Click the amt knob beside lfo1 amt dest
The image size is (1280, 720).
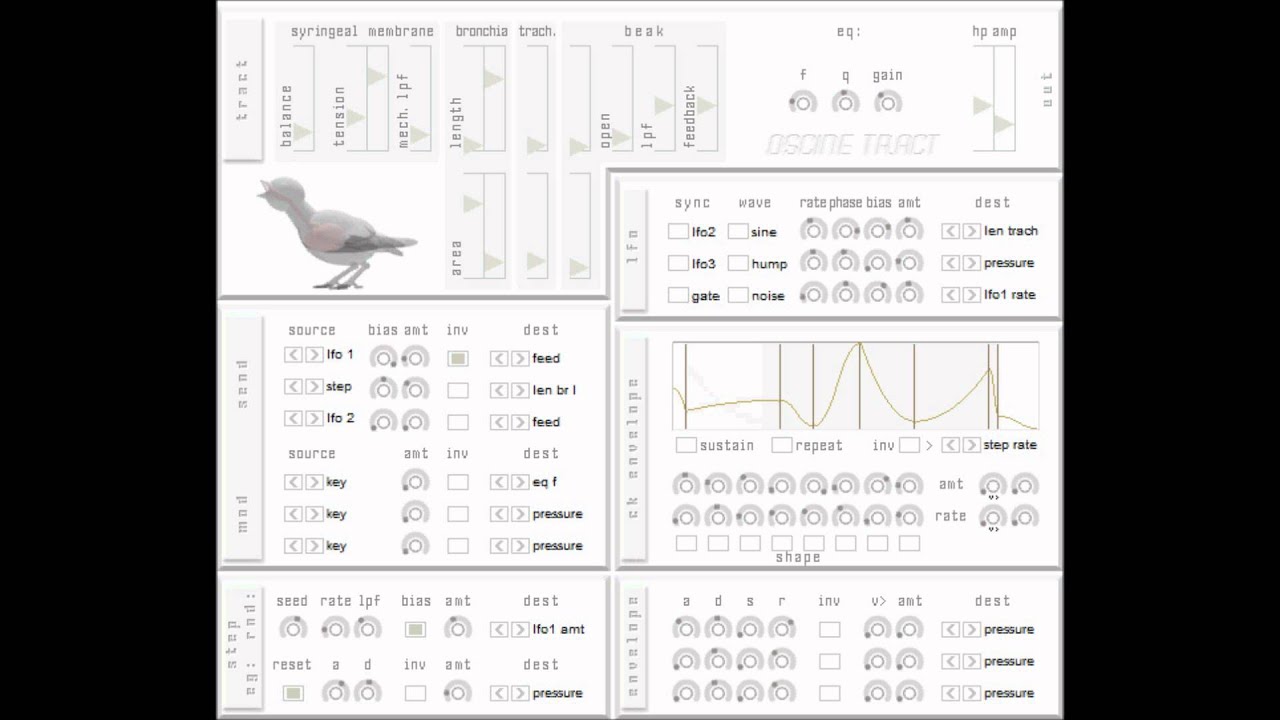pyautogui.click(x=457, y=629)
